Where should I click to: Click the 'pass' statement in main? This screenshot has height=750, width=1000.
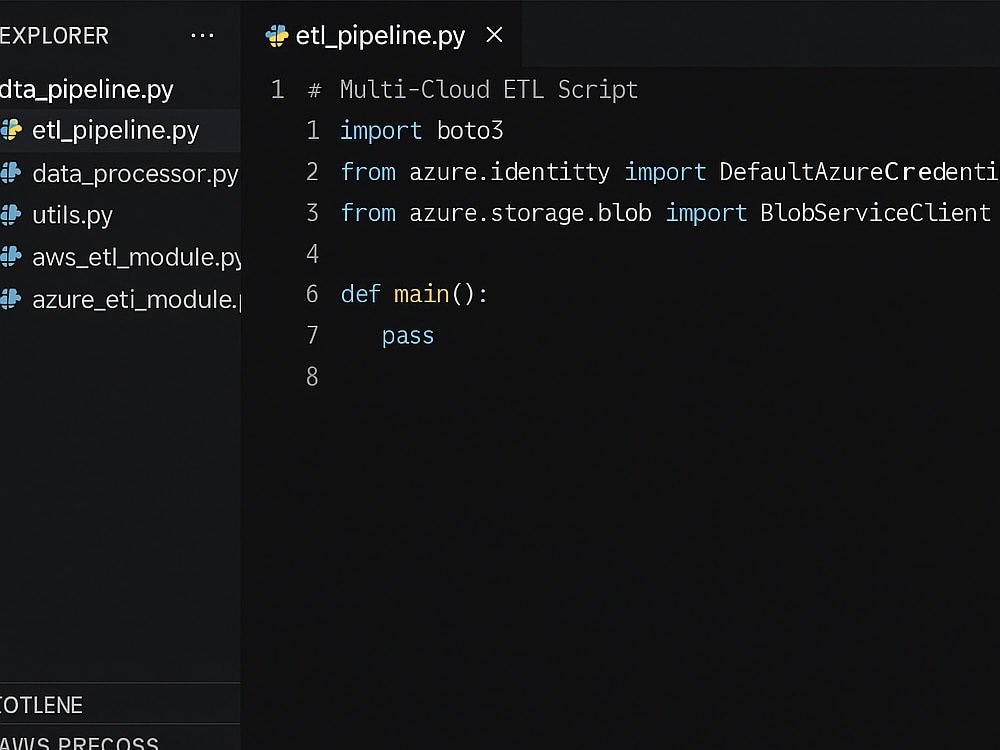tap(408, 336)
